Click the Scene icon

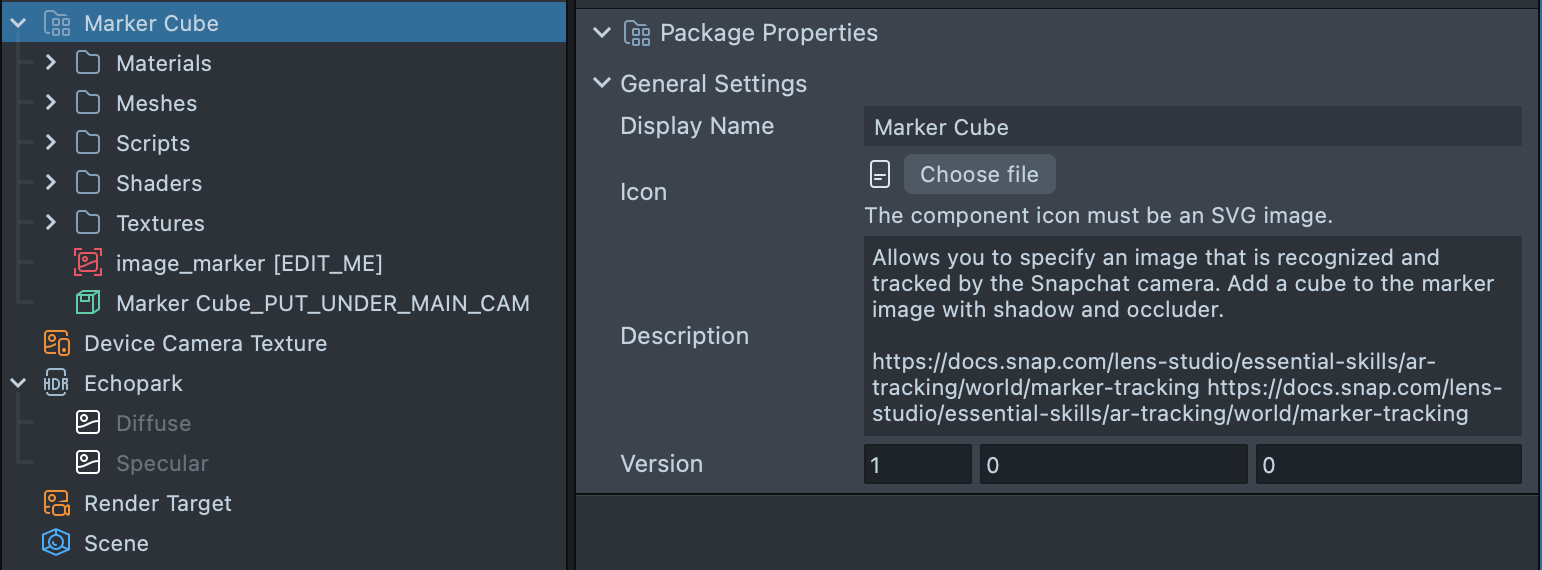[x=57, y=543]
